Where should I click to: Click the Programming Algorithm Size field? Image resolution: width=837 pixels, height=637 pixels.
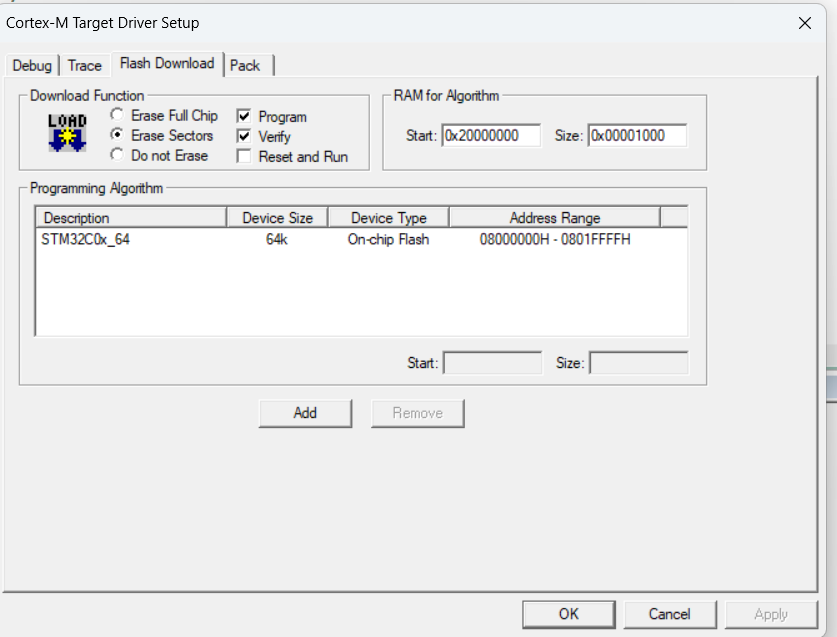639,363
